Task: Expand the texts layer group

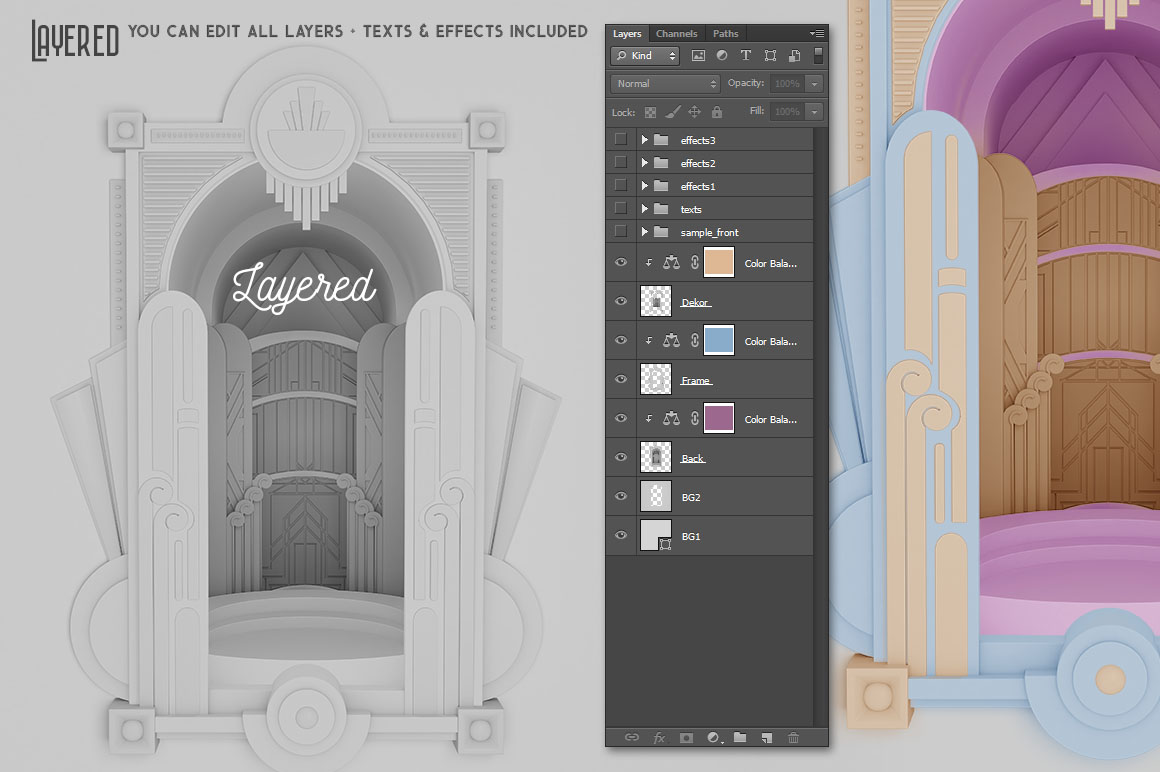Action: tap(645, 209)
